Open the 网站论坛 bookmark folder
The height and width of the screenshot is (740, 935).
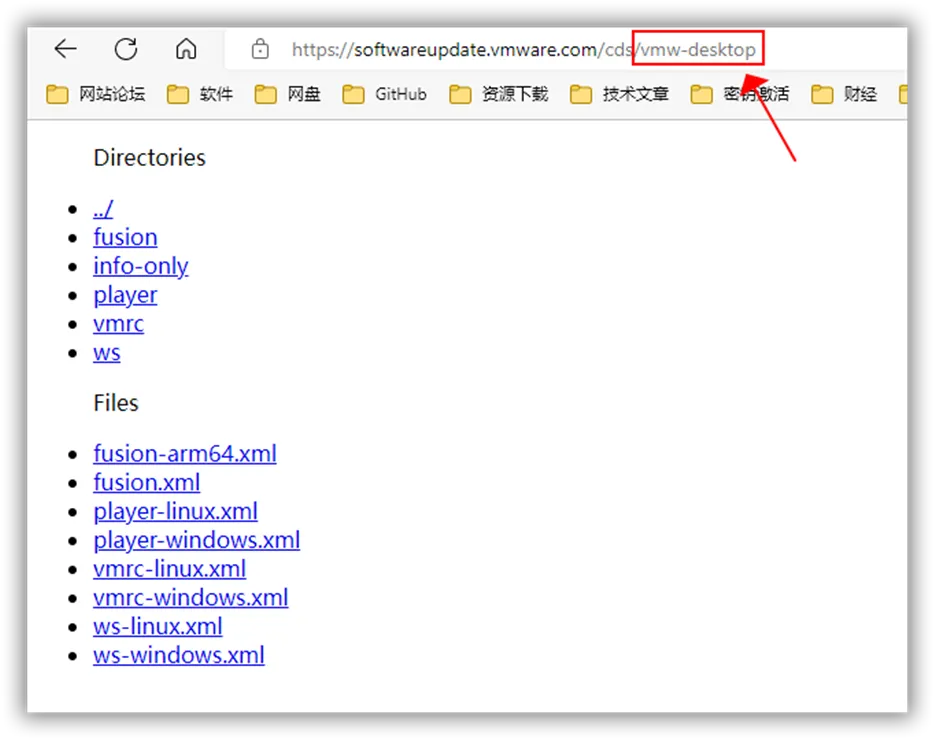tap(96, 94)
